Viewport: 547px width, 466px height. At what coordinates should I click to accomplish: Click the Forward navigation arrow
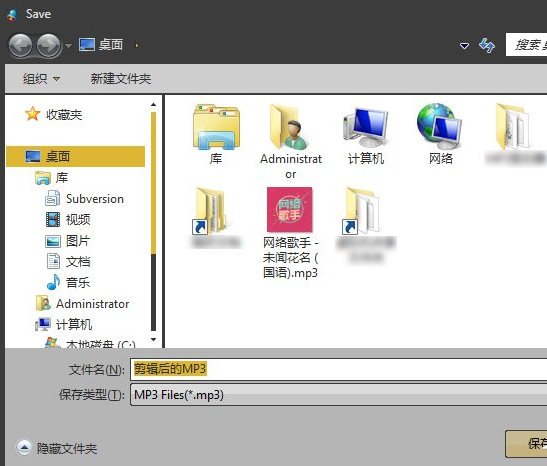48,45
